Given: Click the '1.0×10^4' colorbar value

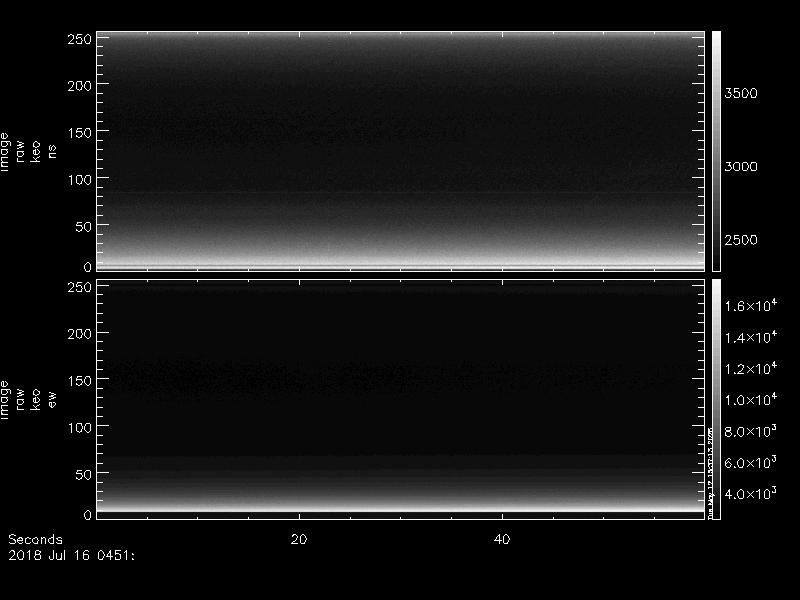Looking at the screenshot, I should (751, 399).
